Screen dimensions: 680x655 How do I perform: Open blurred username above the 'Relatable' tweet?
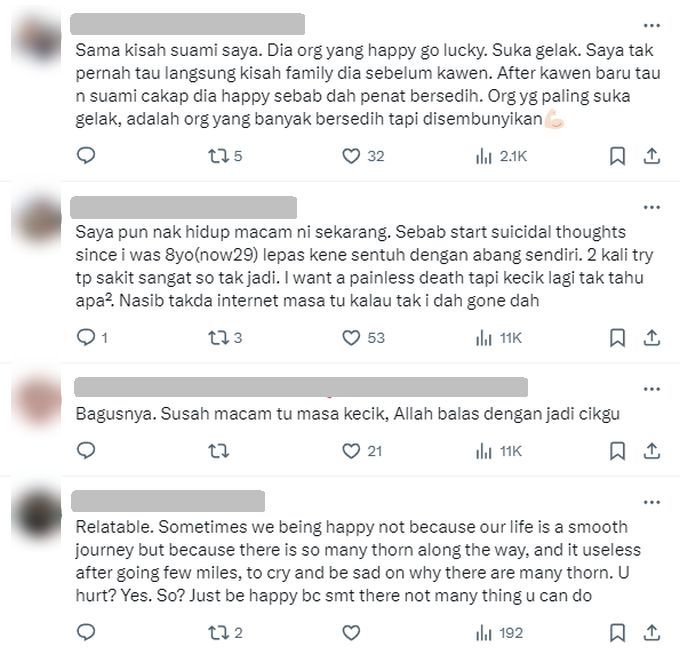coord(168,501)
